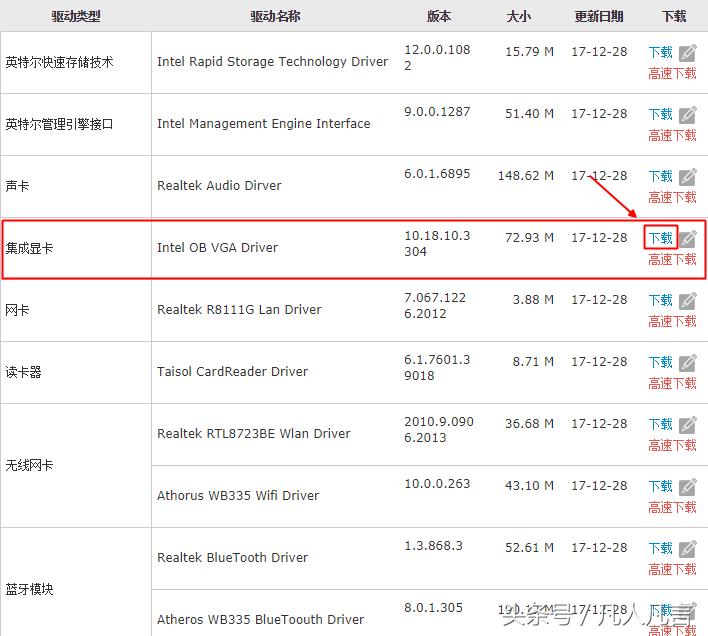708x636 pixels.
Task: Click size value 3.88 M
Action: click(533, 299)
